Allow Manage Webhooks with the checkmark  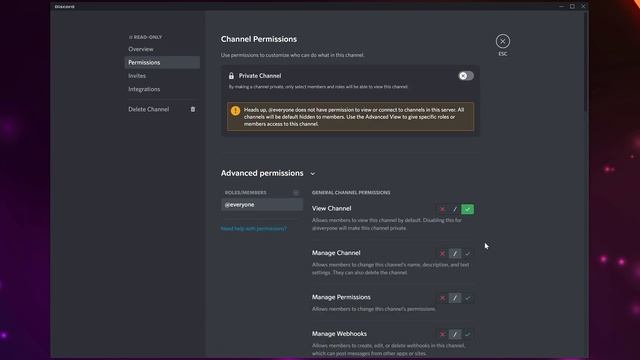pos(467,334)
